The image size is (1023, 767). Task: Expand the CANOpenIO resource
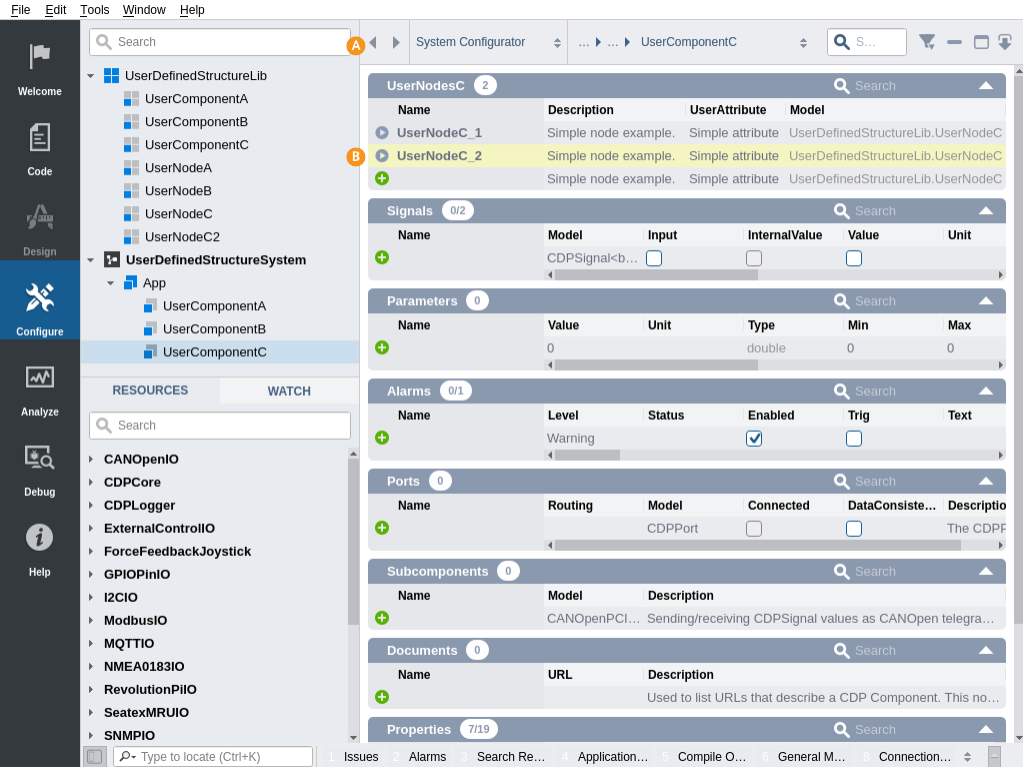[91, 459]
